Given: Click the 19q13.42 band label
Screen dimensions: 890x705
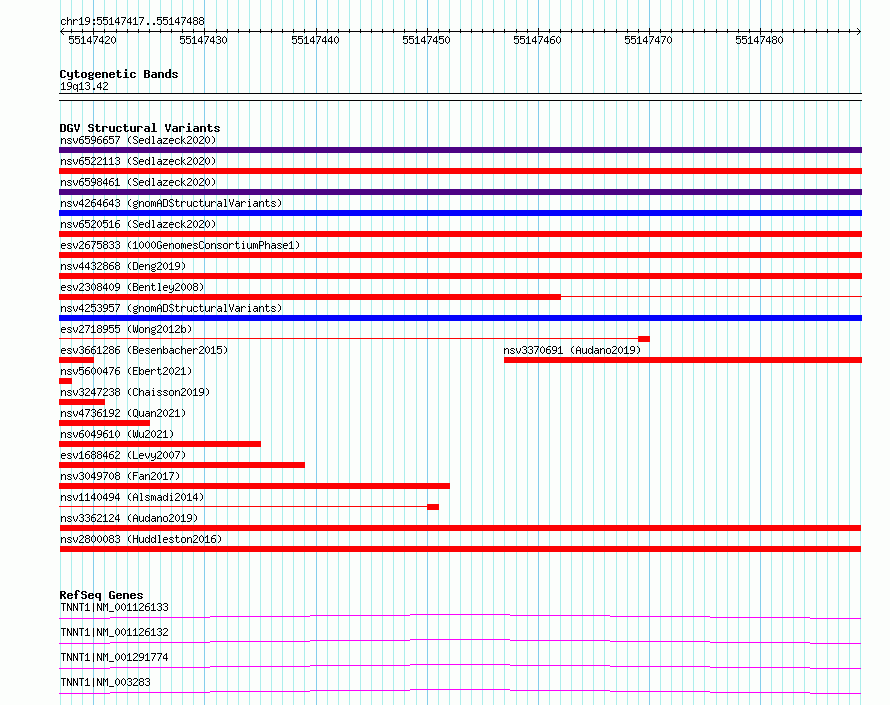Looking at the screenshot, I should tap(84, 86).
